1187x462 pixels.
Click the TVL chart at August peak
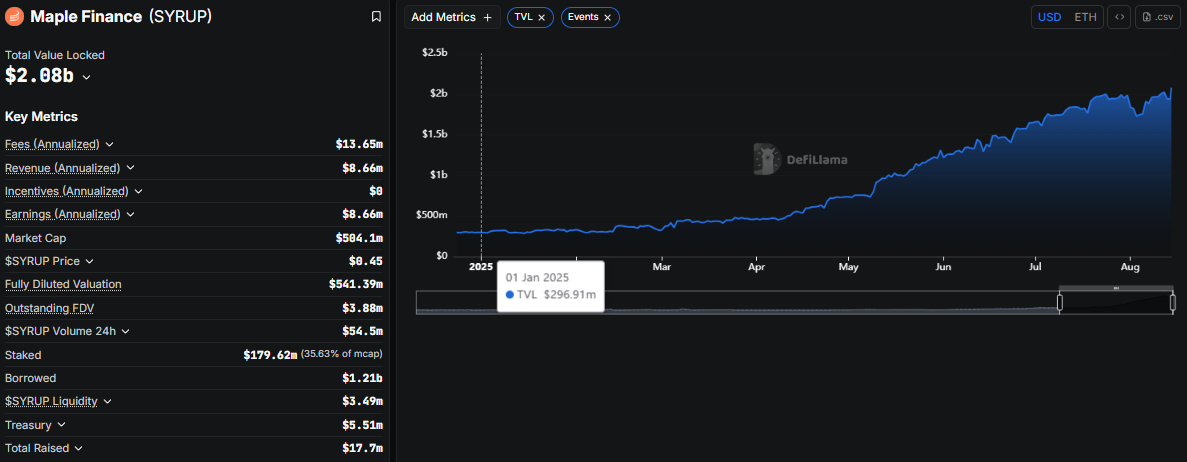tap(1171, 89)
